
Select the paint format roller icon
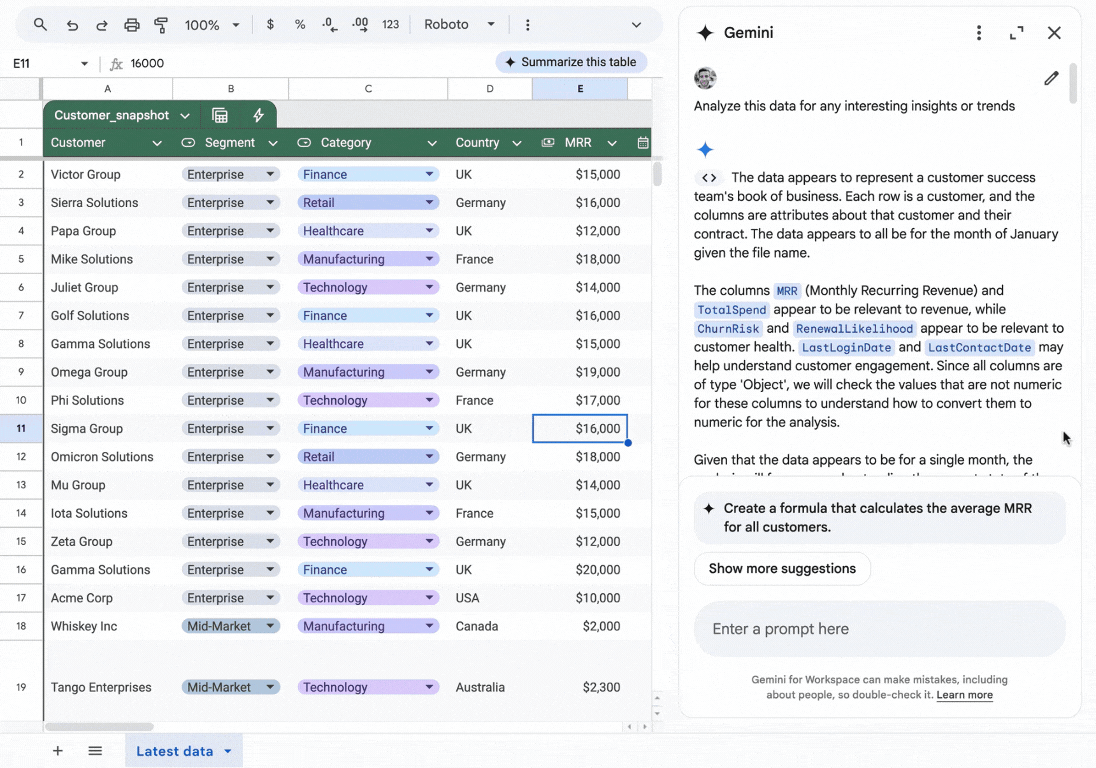click(161, 25)
